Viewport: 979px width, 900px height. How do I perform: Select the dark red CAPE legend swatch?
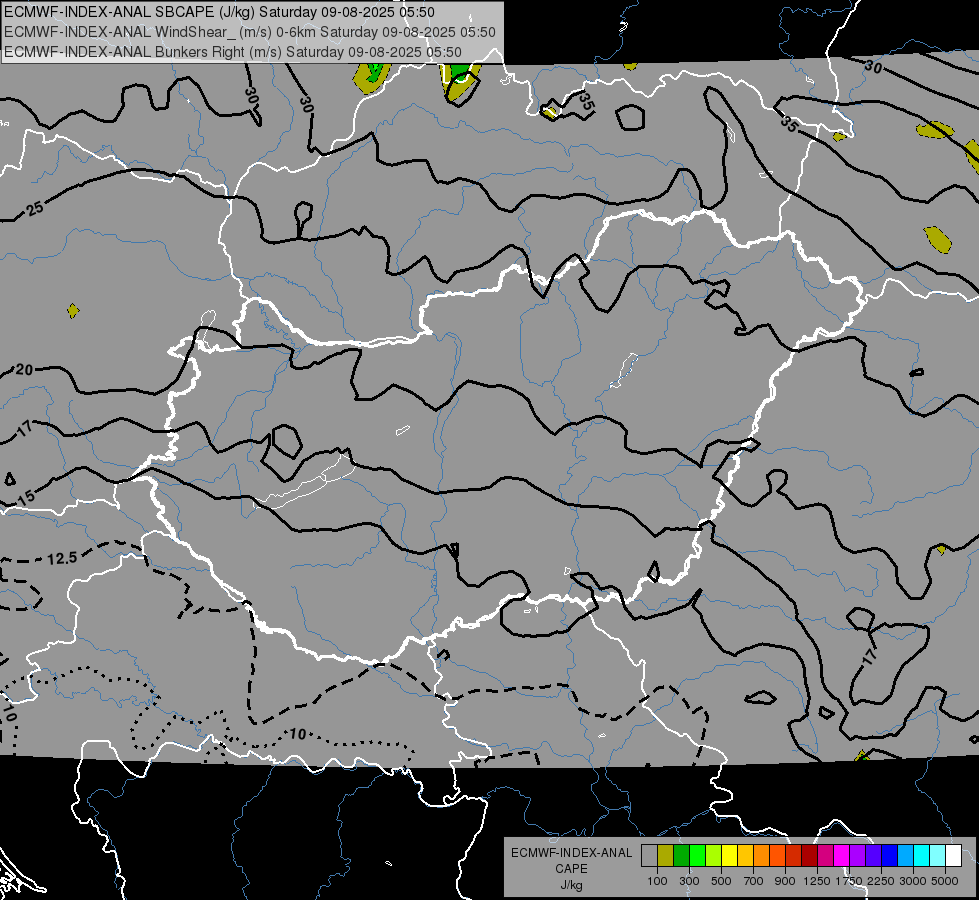[x=810, y=856]
